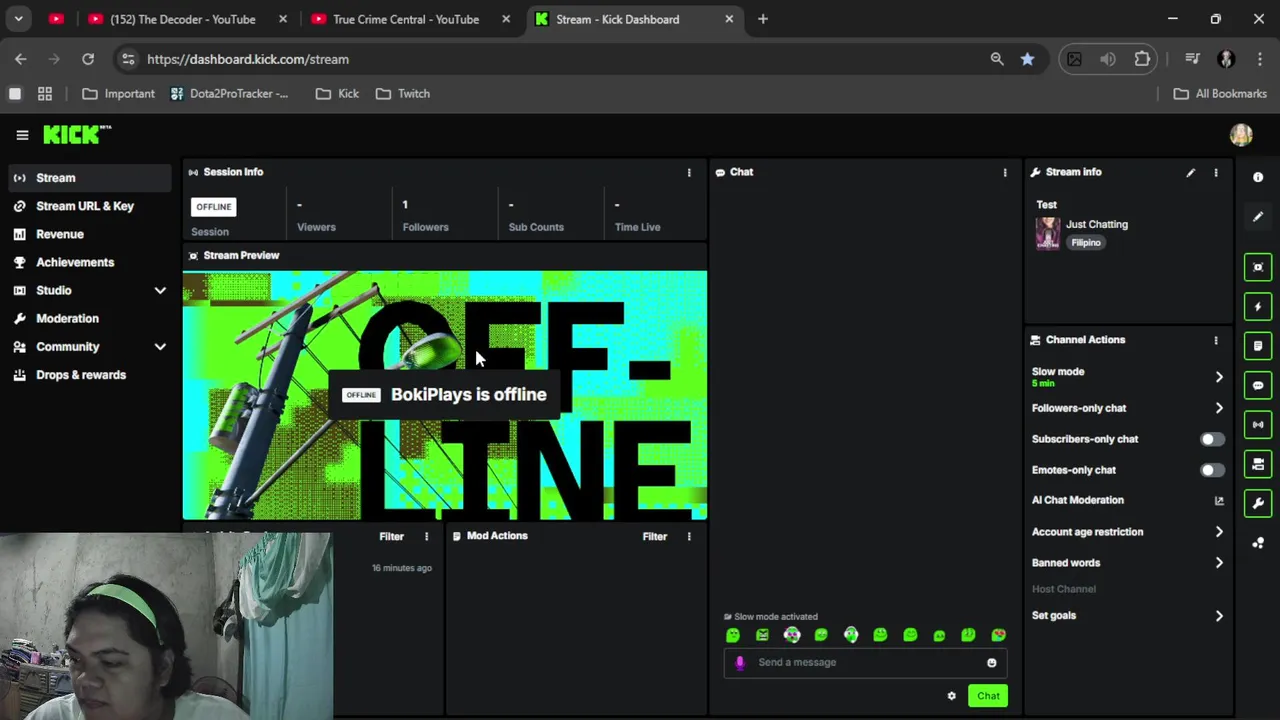Open tab search dropdown in browser
This screenshot has width=1280, height=720.
[x=18, y=19]
